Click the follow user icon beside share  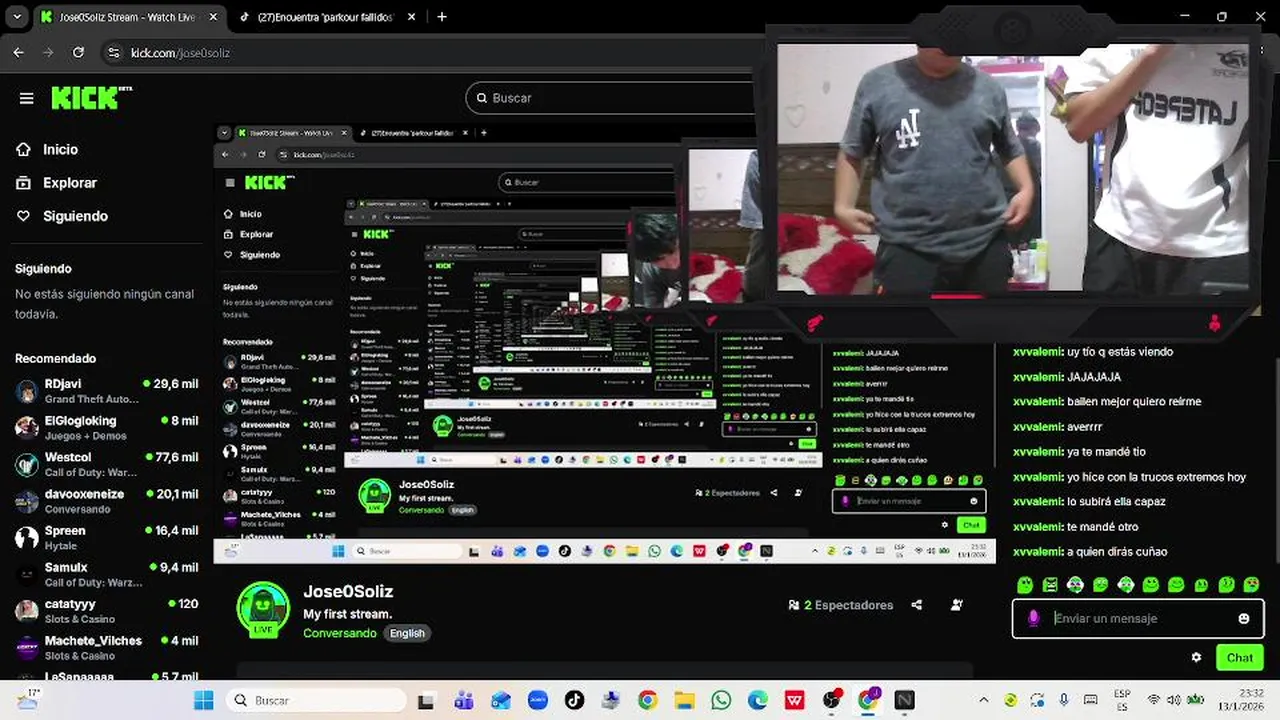click(x=957, y=605)
